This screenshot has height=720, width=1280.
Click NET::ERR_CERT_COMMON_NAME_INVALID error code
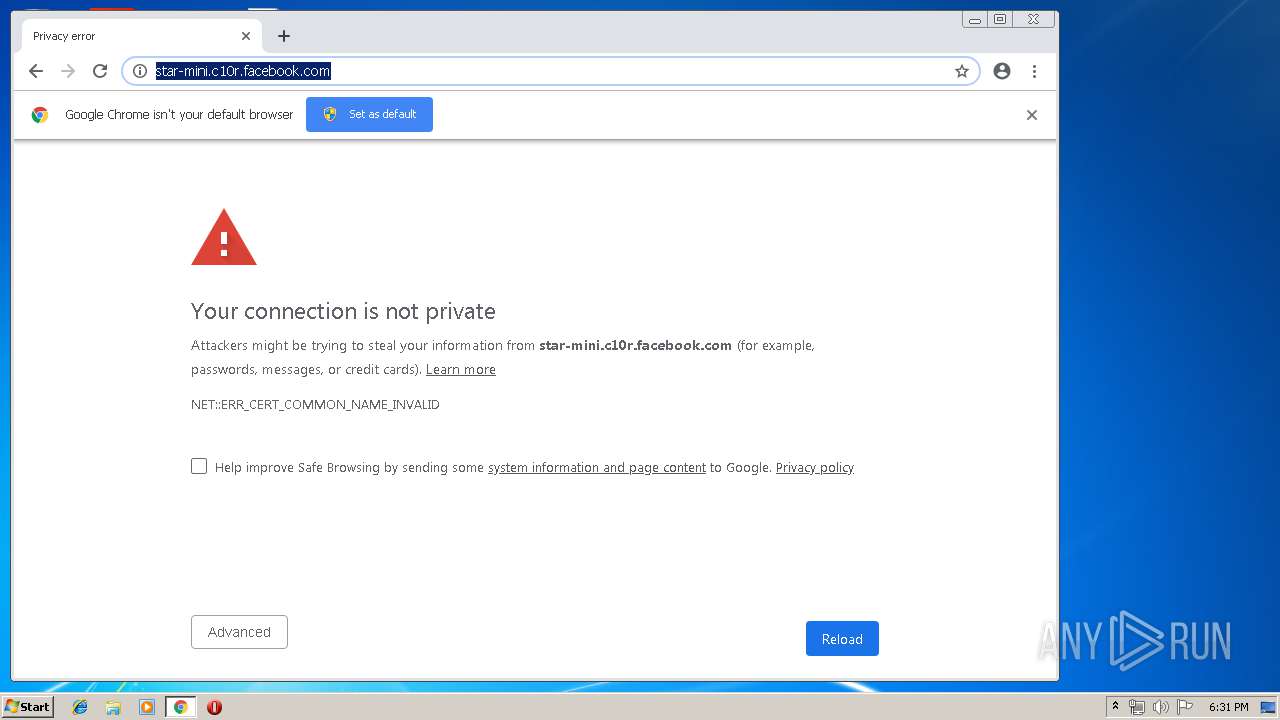pos(315,405)
